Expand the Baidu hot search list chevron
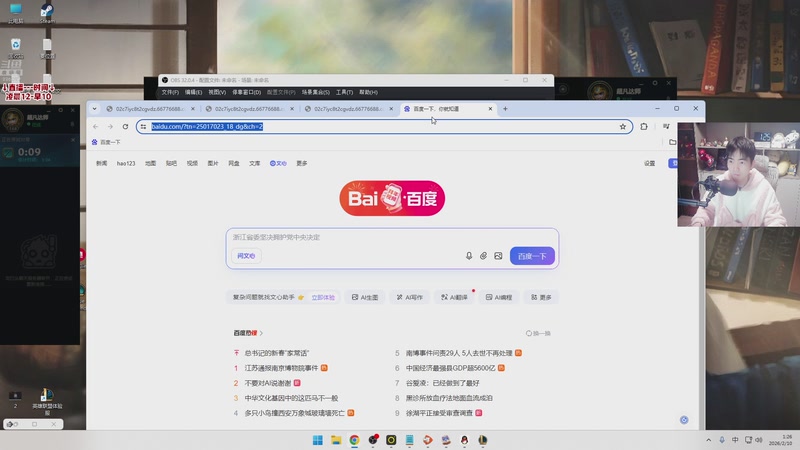Viewport: 800px width, 450px height. [x=261, y=333]
